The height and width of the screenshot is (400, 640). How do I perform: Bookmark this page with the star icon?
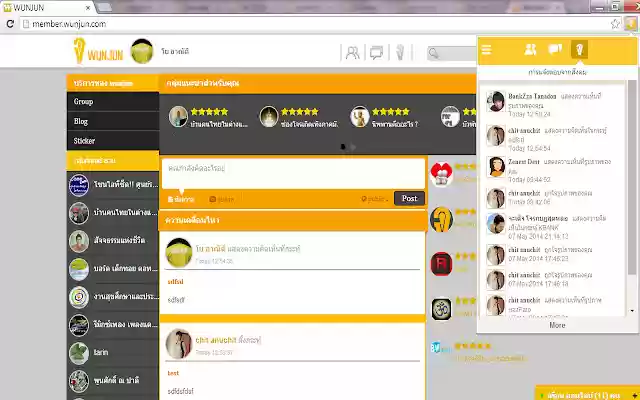[x=615, y=24]
